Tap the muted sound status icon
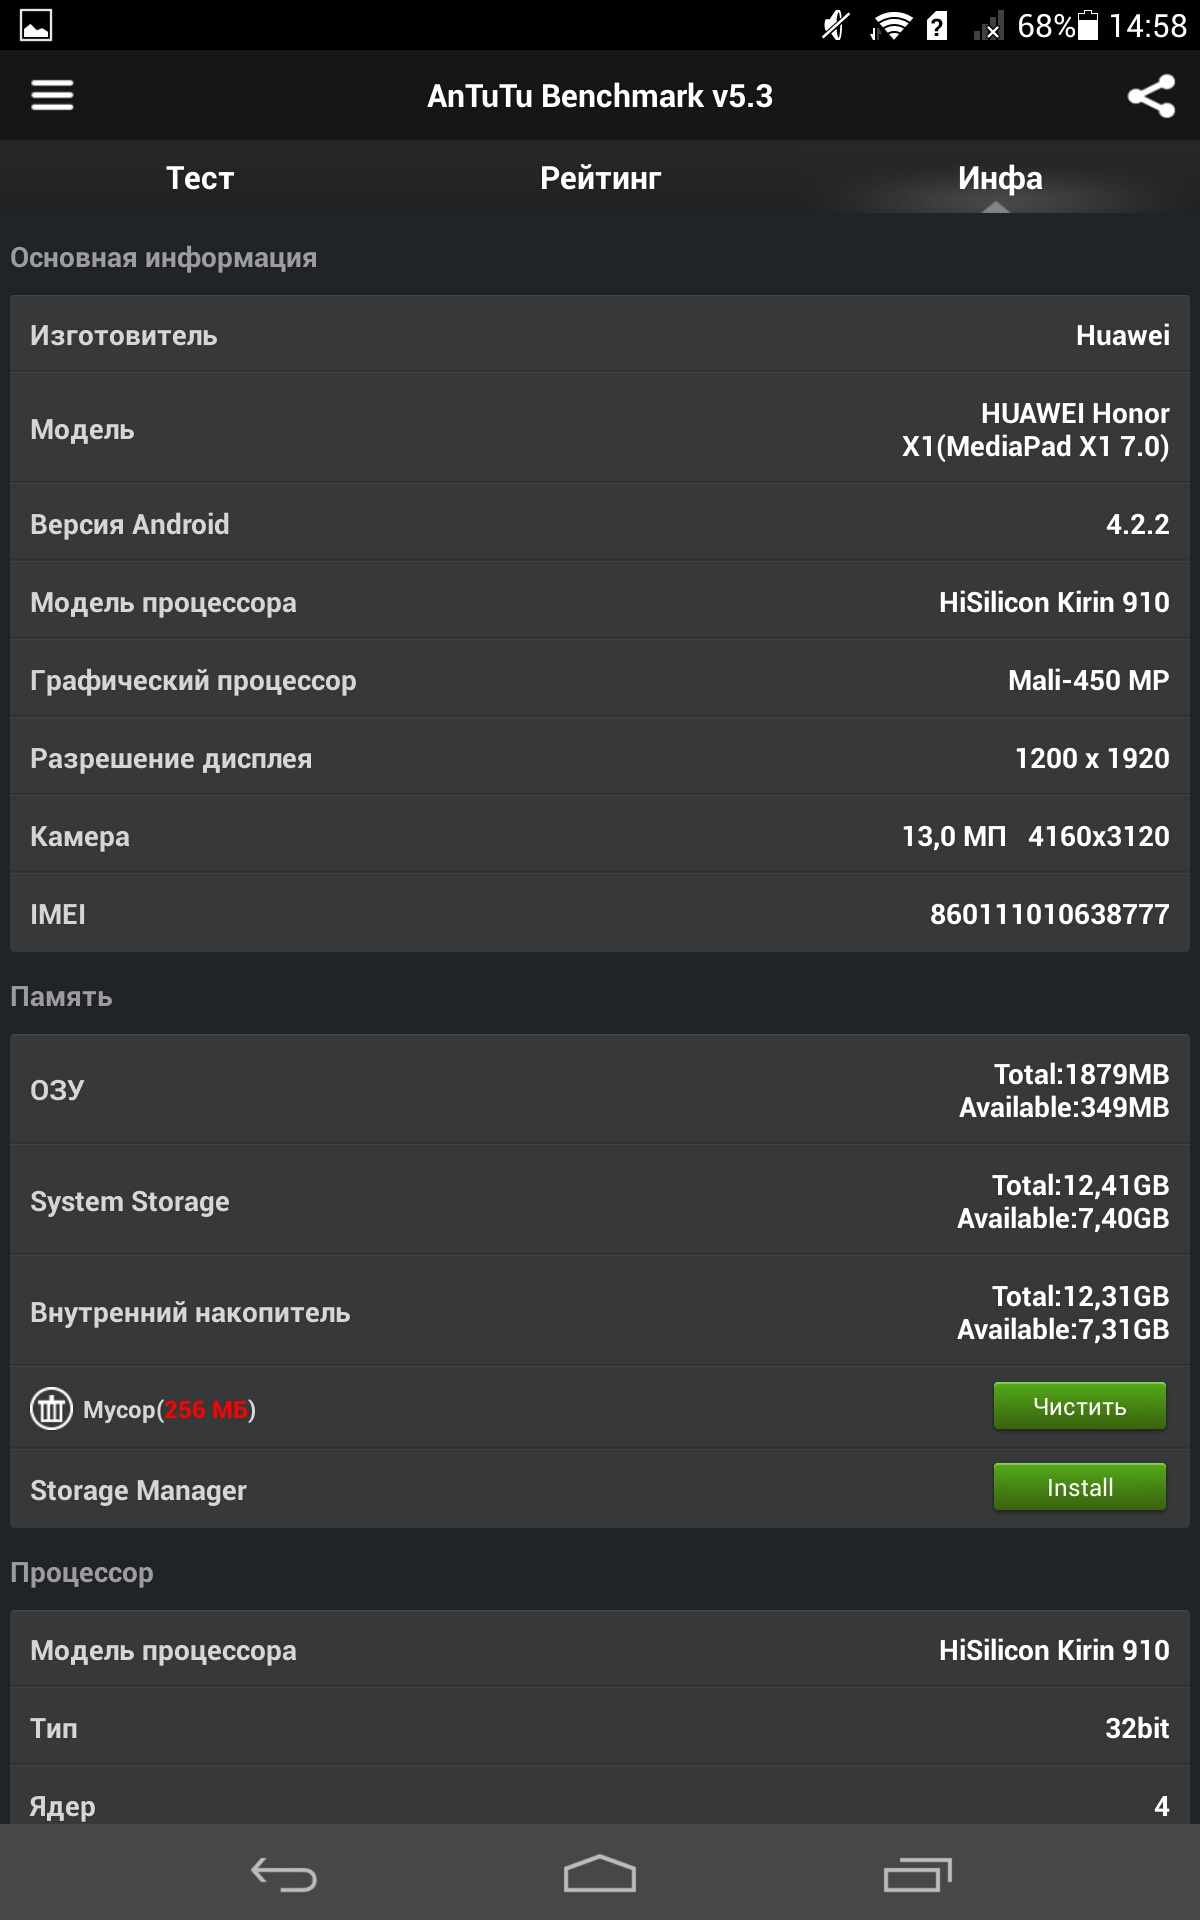The height and width of the screenshot is (1920, 1200). (x=835, y=25)
